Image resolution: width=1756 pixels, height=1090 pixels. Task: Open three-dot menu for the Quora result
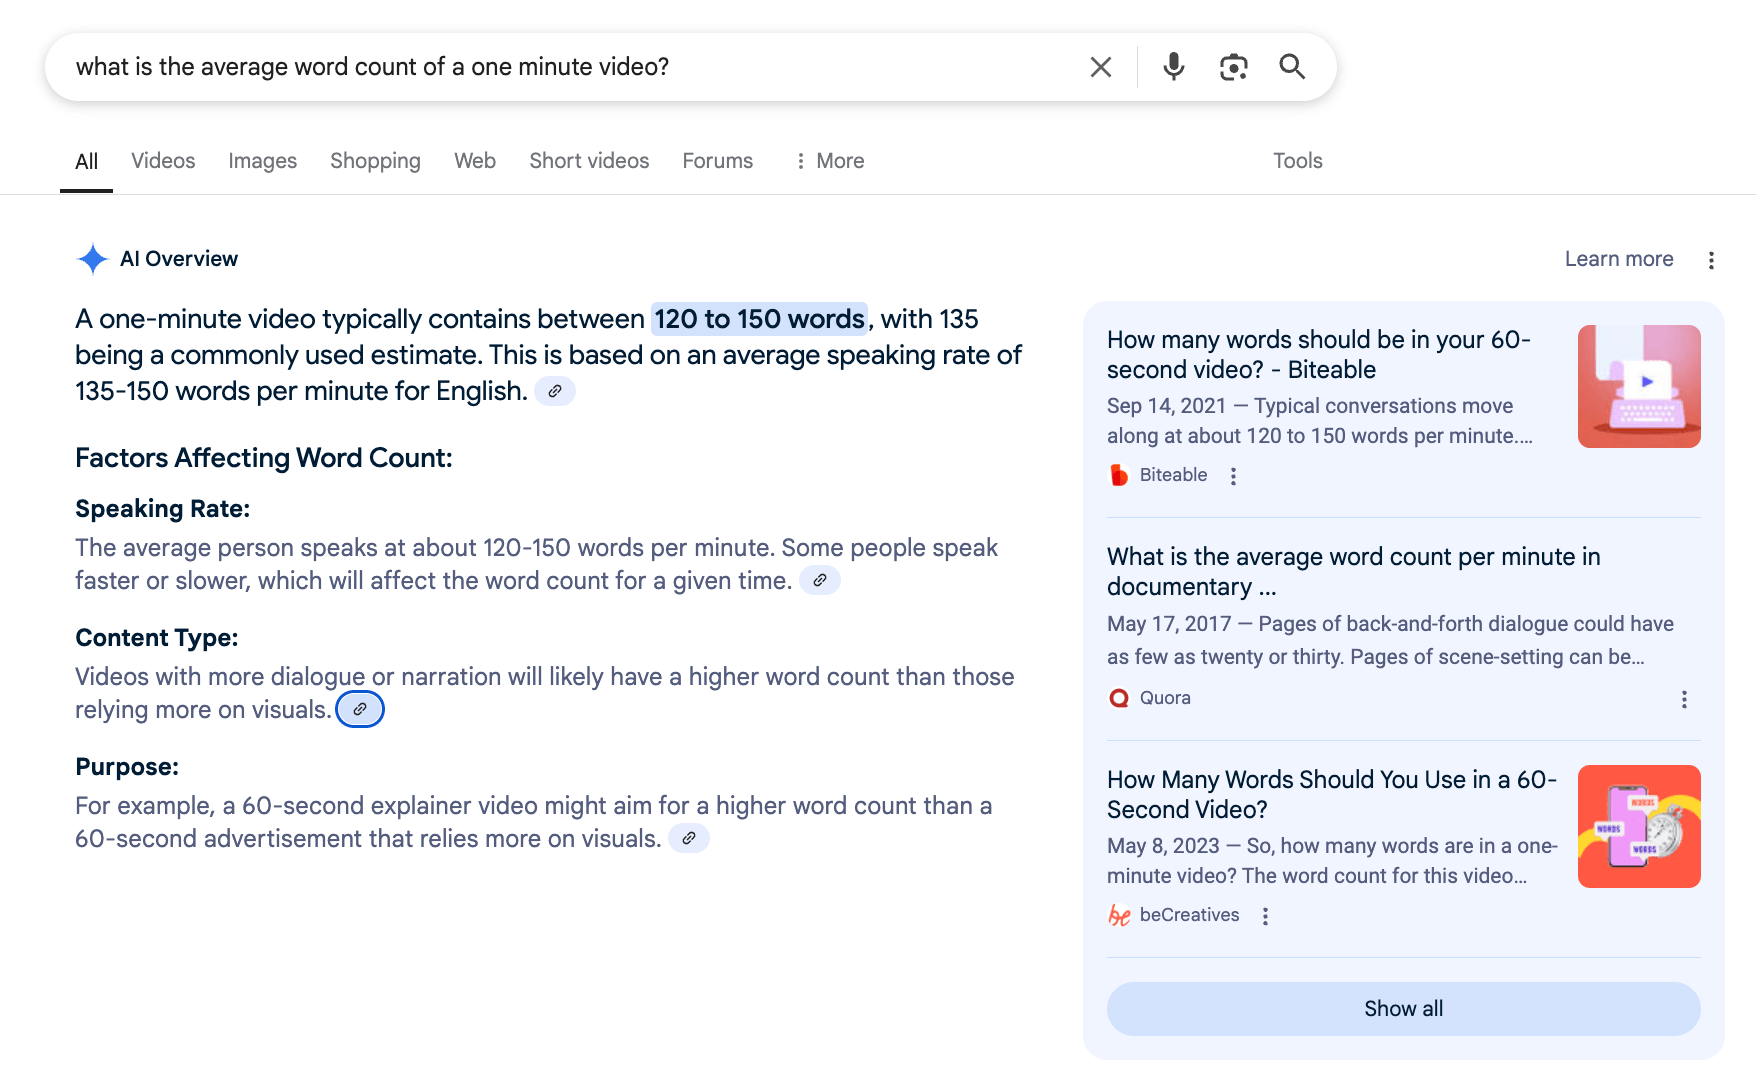(1684, 699)
